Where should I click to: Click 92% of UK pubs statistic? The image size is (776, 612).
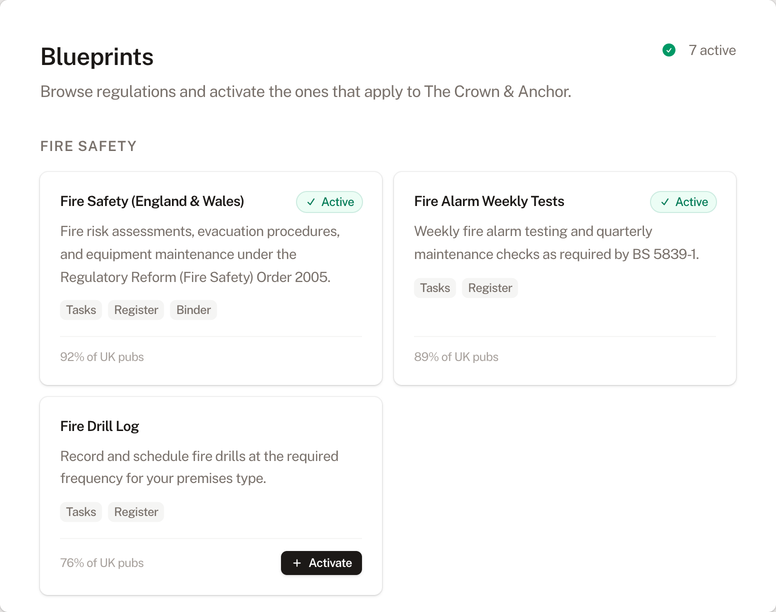pos(102,357)
